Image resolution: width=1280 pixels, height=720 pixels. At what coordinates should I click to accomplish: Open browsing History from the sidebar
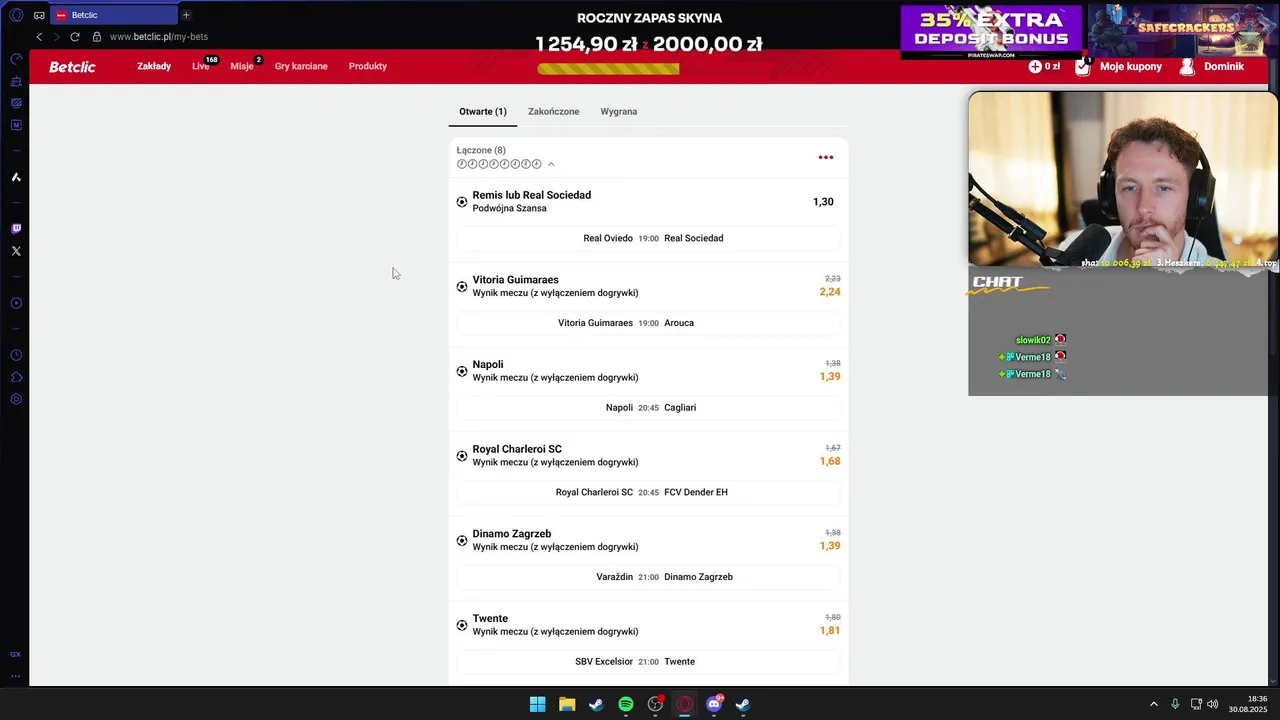point(16,355)
